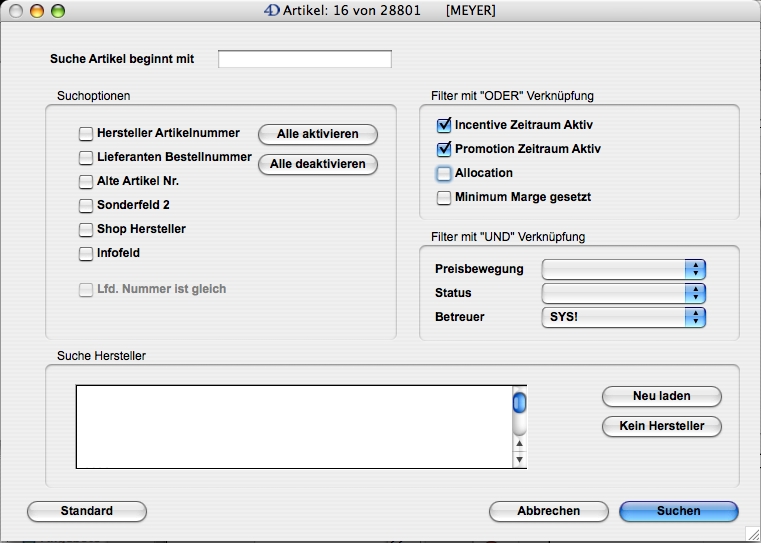
Task: Uncheck Incentive Zeitraum Aktiv filter
Action: [x=444, y=125]
